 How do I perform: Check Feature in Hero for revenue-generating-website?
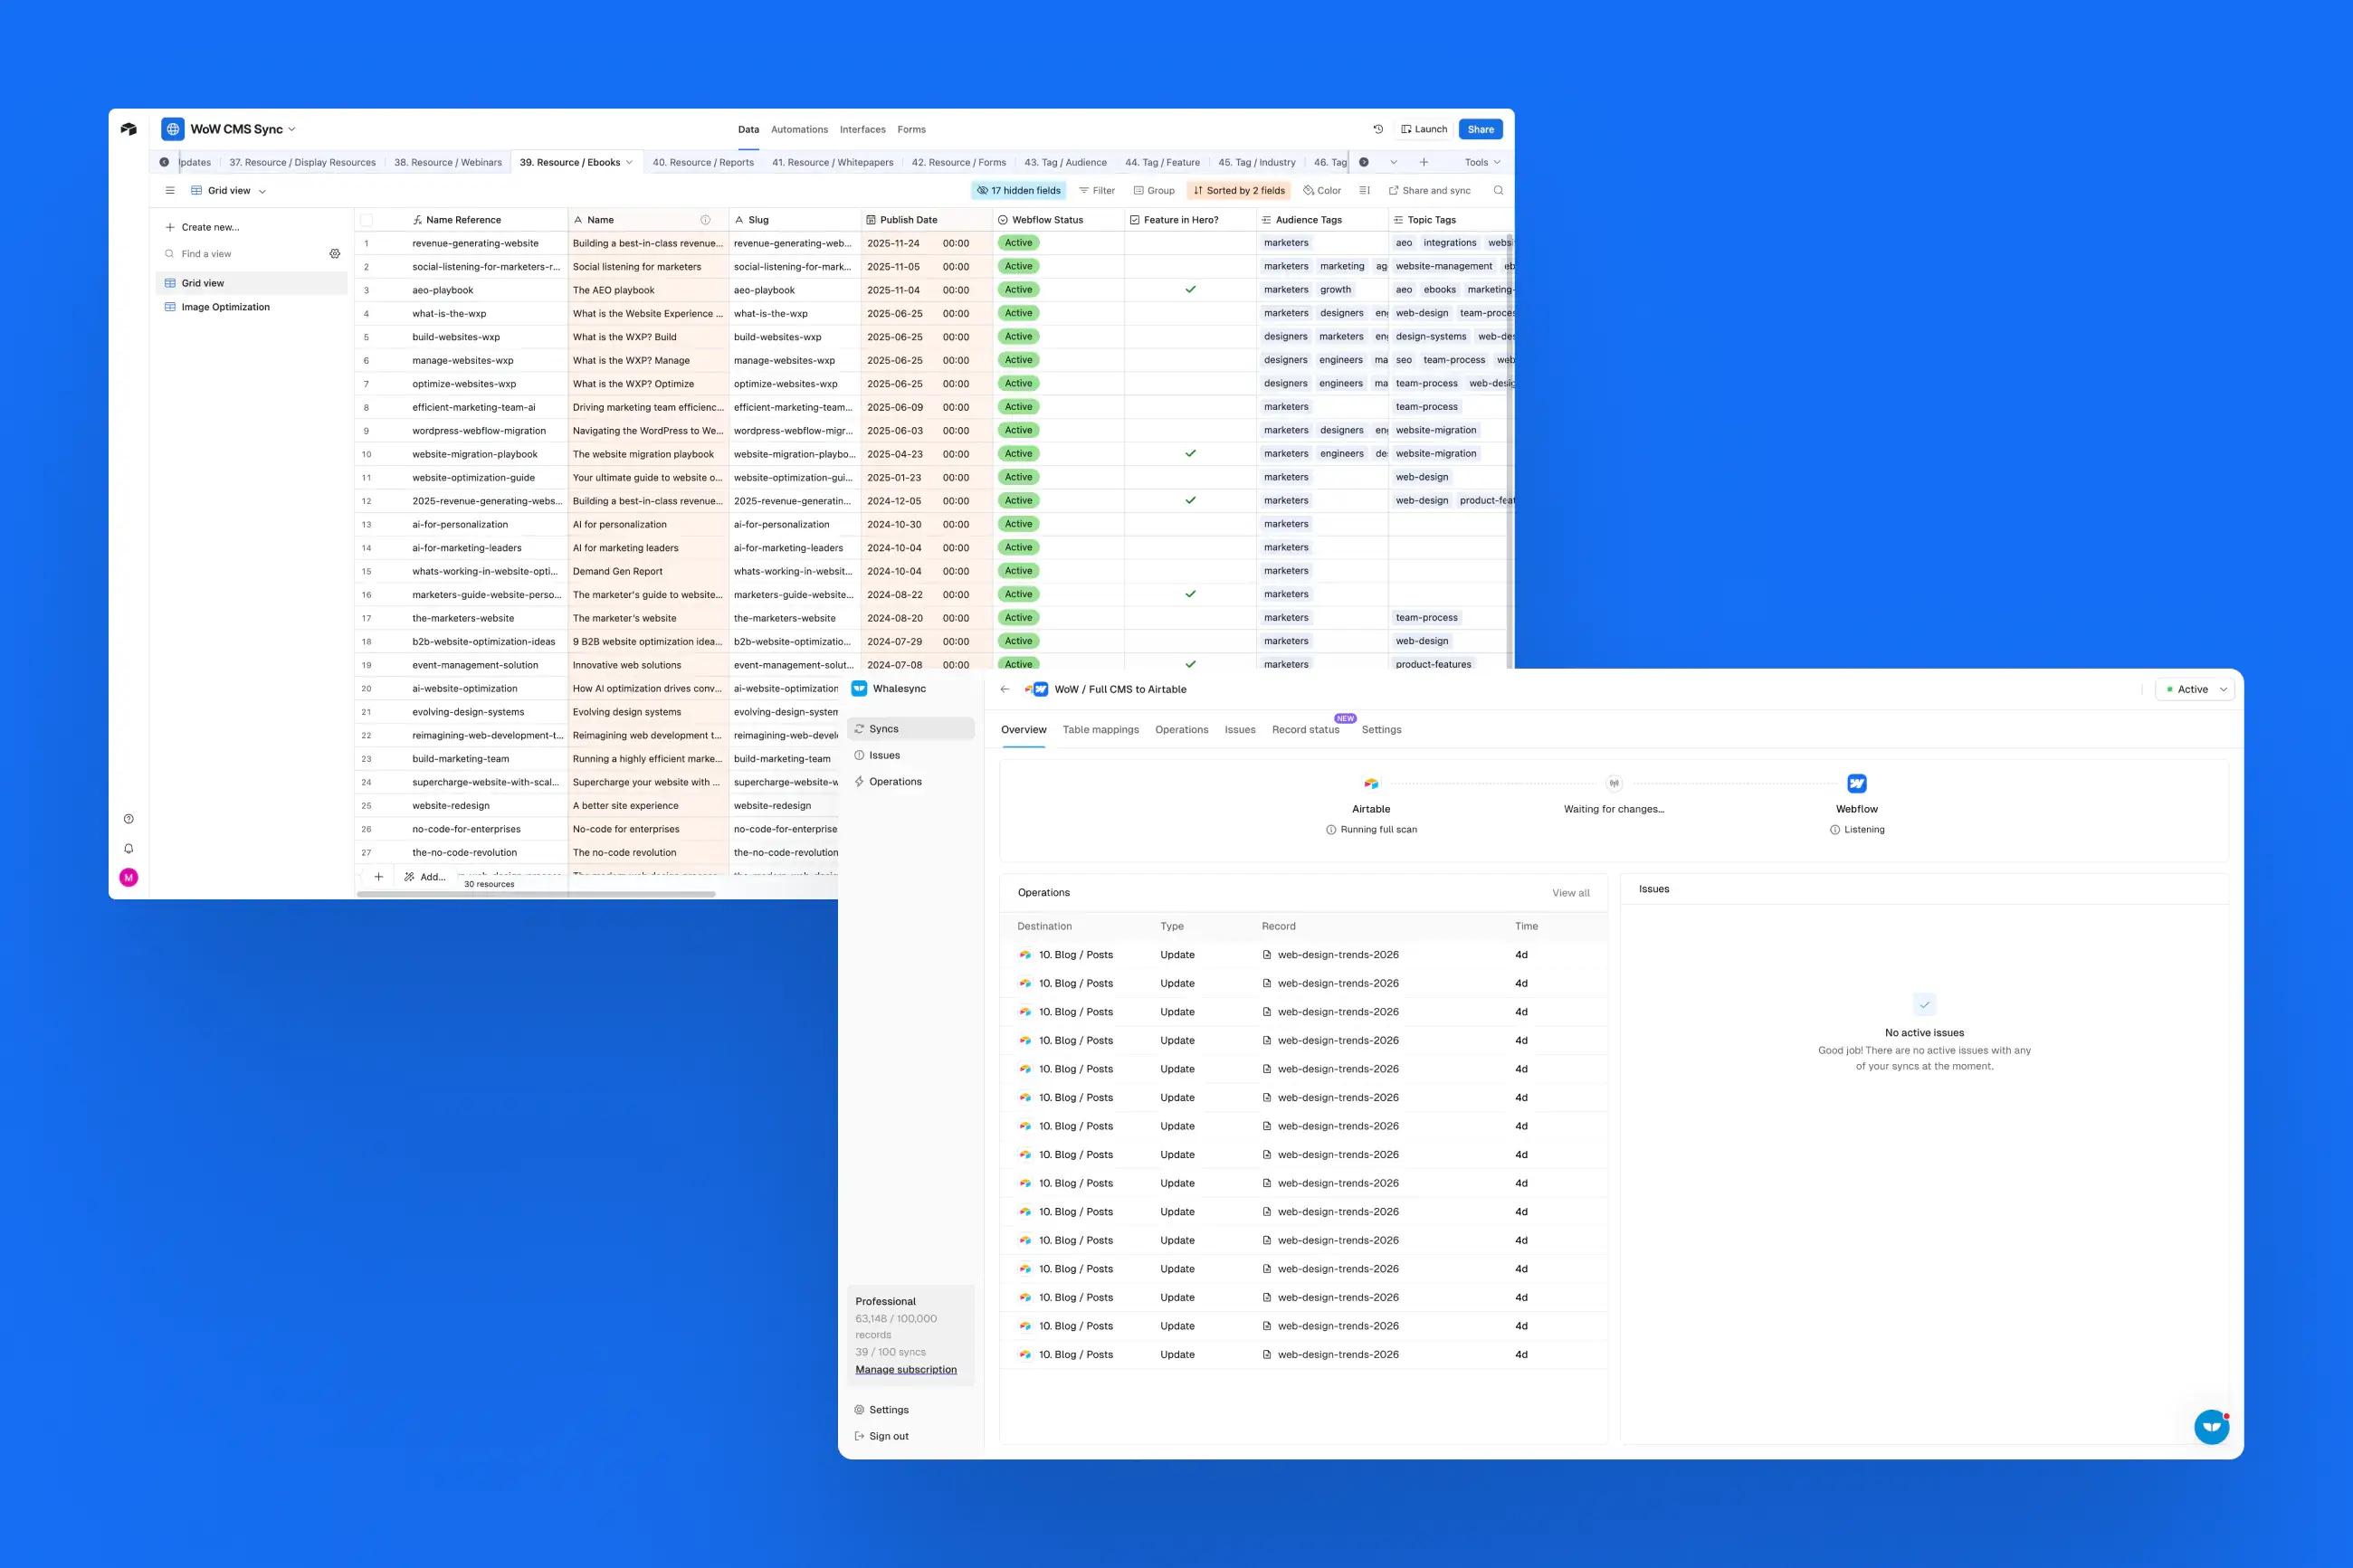click(1190, 243)
